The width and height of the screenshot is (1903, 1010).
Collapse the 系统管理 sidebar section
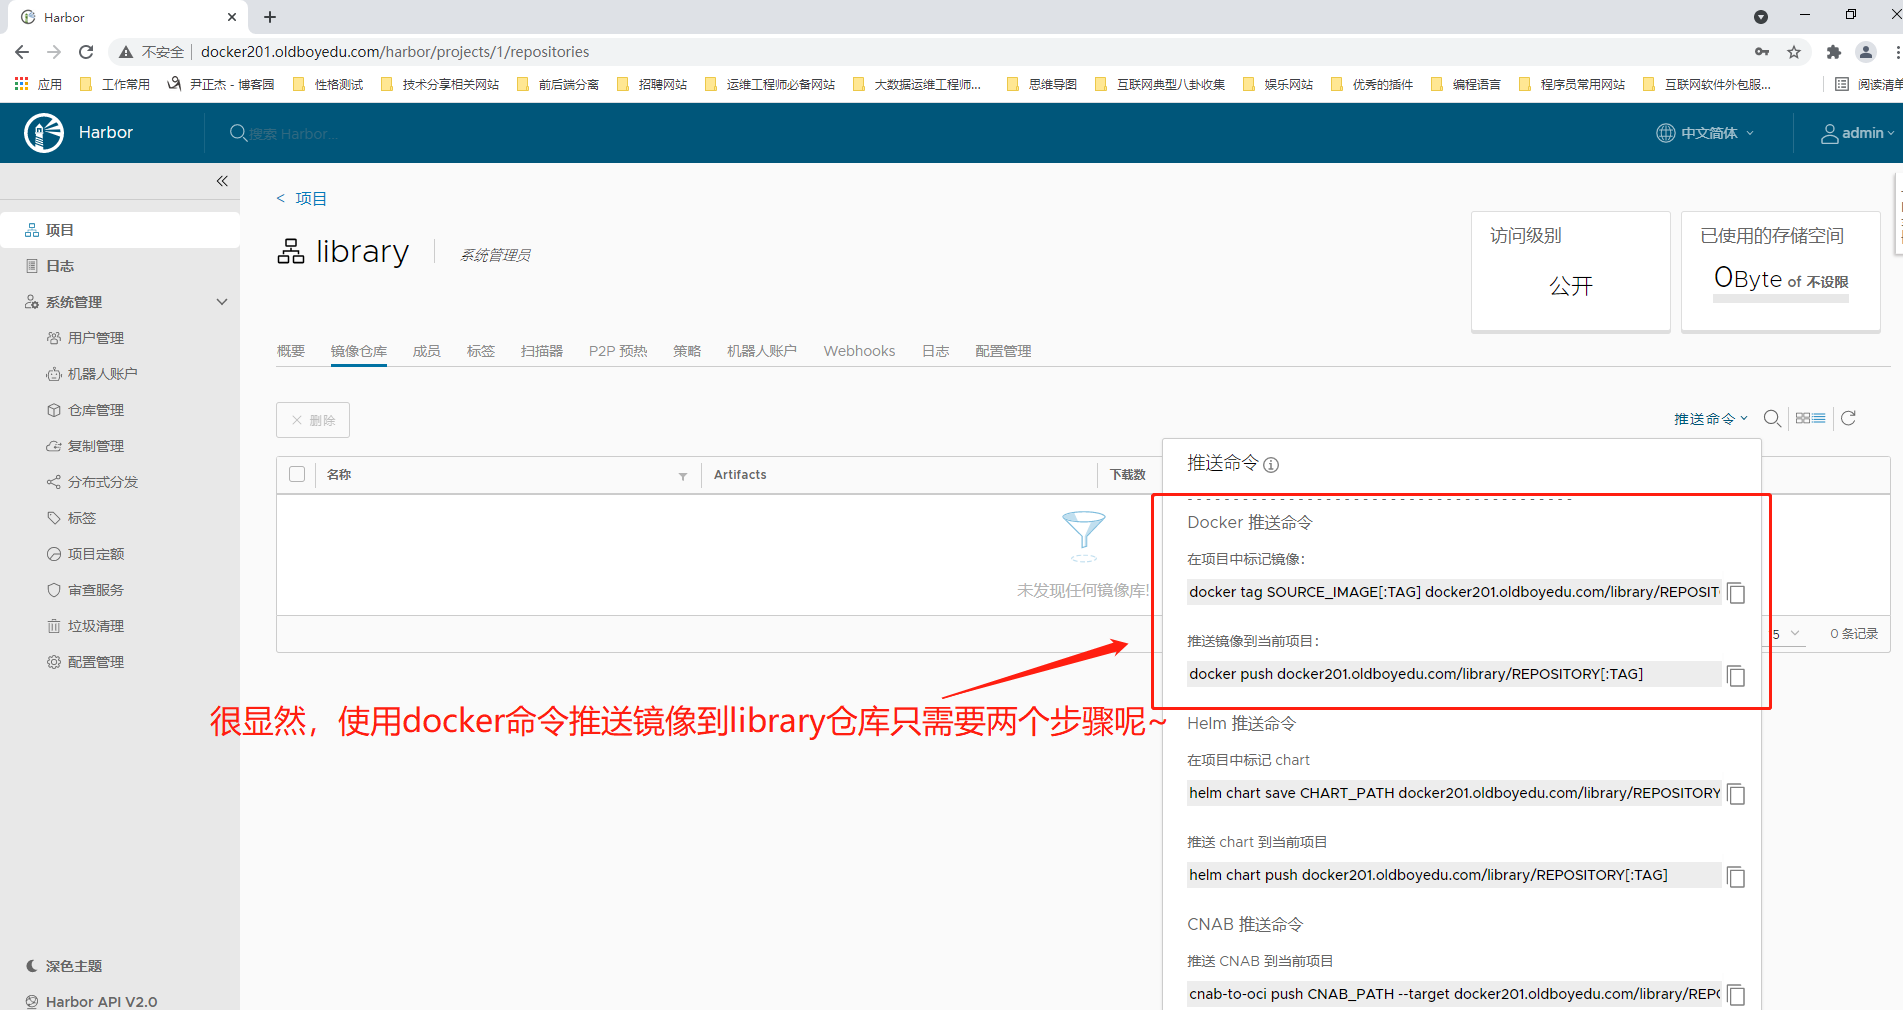click(222, 302)
